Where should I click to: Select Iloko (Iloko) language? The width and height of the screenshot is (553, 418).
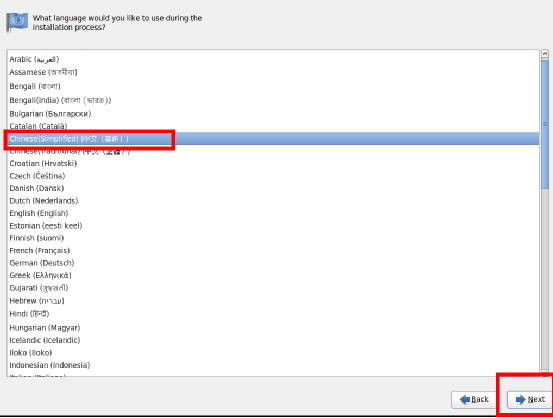pos(273,353)
